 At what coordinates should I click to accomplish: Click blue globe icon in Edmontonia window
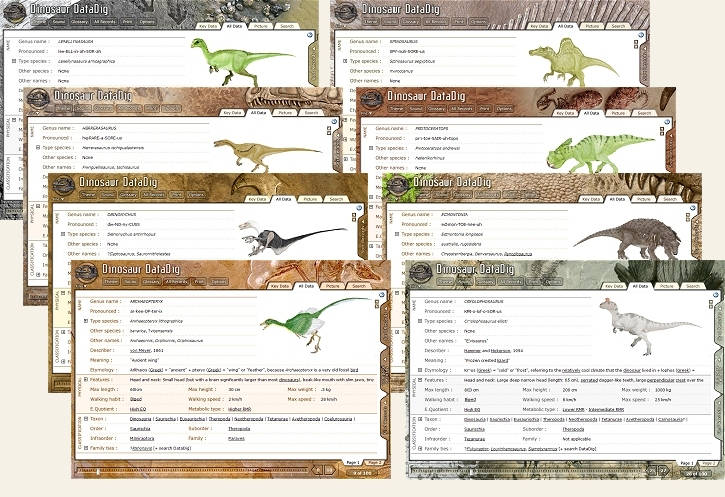(x=693, y=208)
